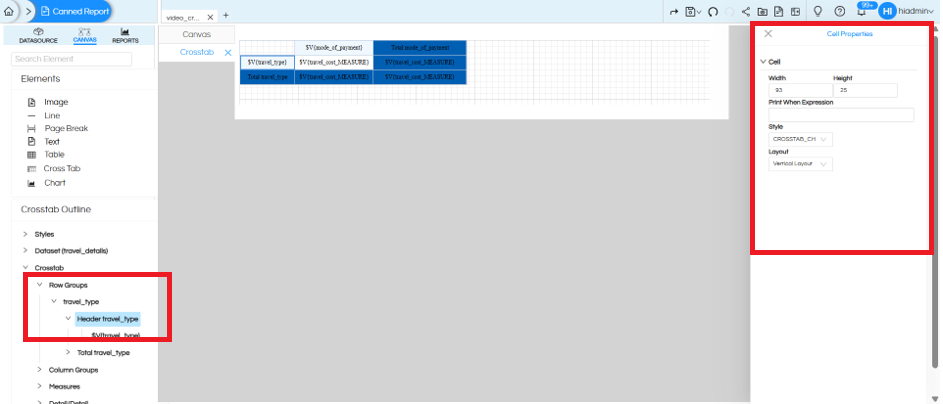Select the Line element
943x404 pixels.
(x=44, y=115)
